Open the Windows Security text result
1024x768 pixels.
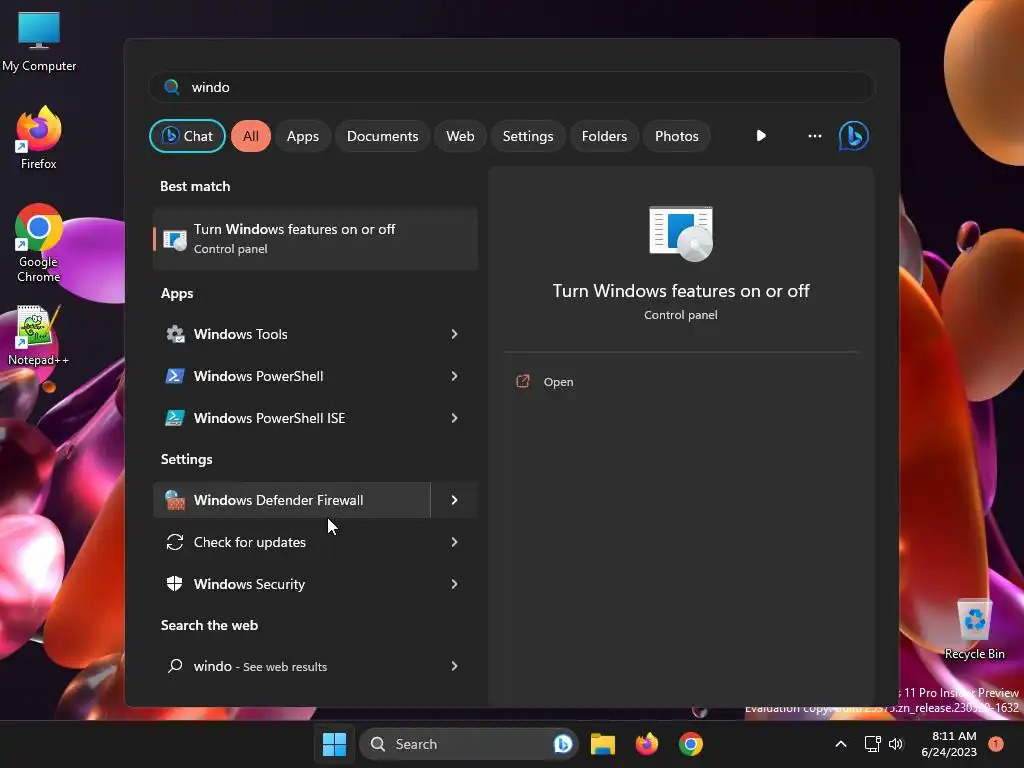(x=249, y=584)
